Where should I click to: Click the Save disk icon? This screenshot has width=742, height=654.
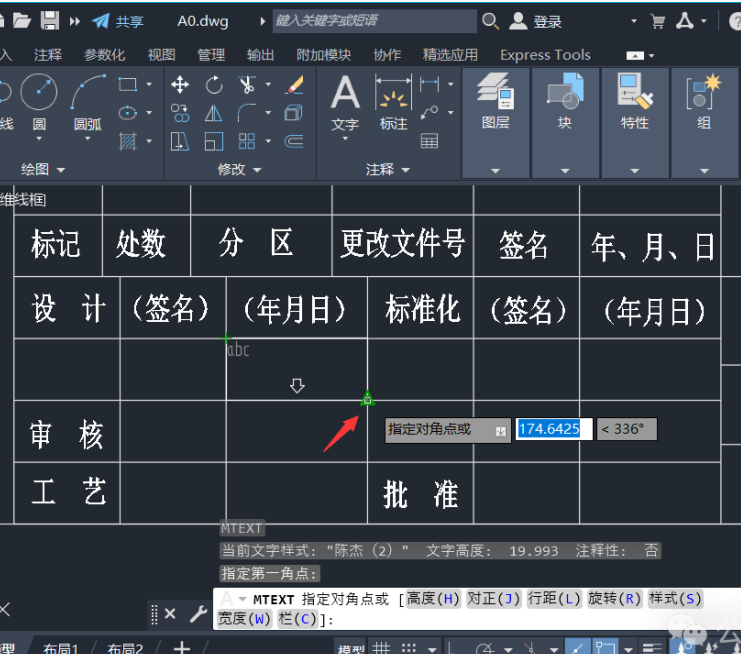click(x=50, y=21)
